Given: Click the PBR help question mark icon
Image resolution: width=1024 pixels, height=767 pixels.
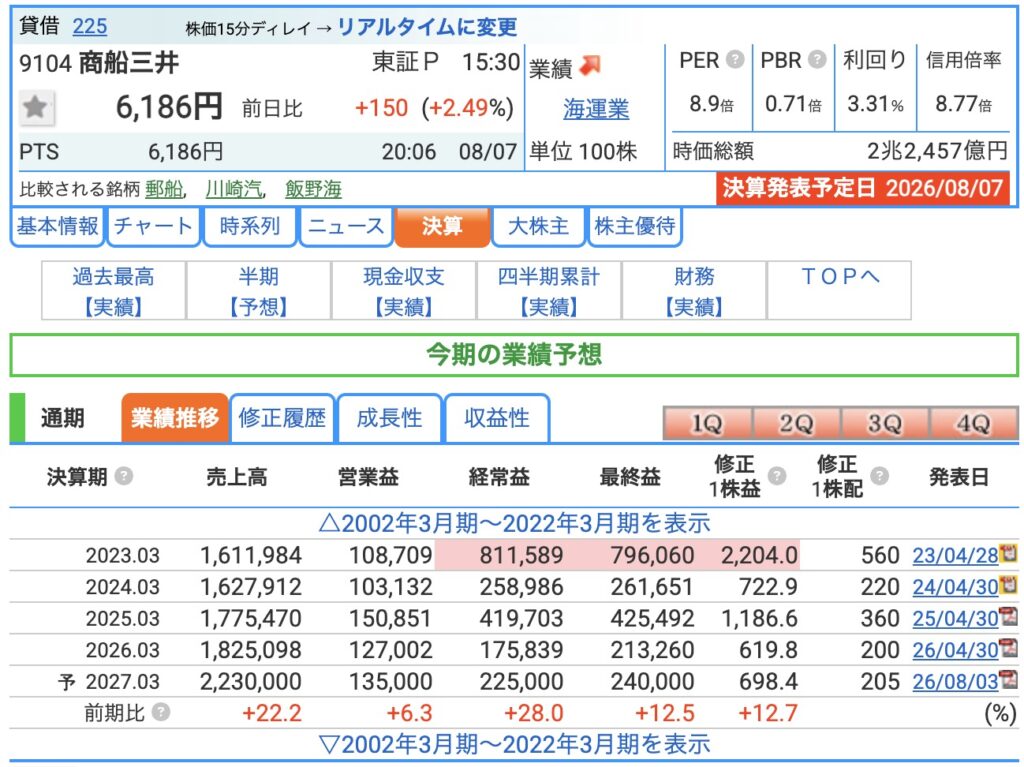Looking at the screenshot, I should coord(817,60).
